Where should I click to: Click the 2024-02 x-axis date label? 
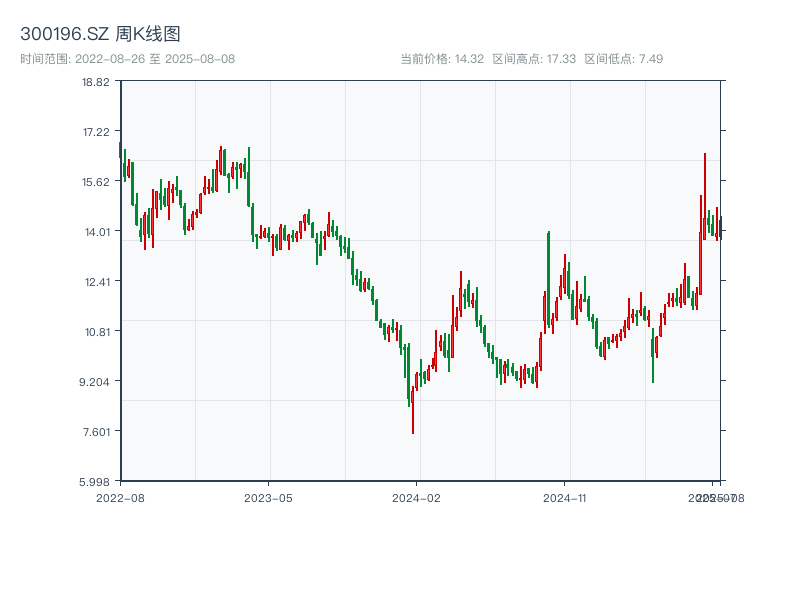pos(417,497)
